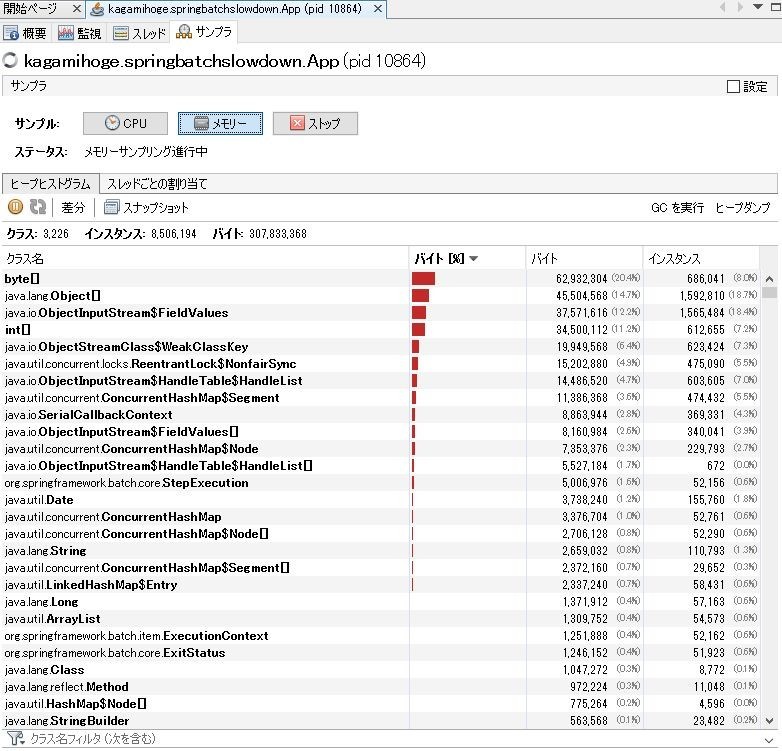Switch to the 概要 overview tab

25,33
